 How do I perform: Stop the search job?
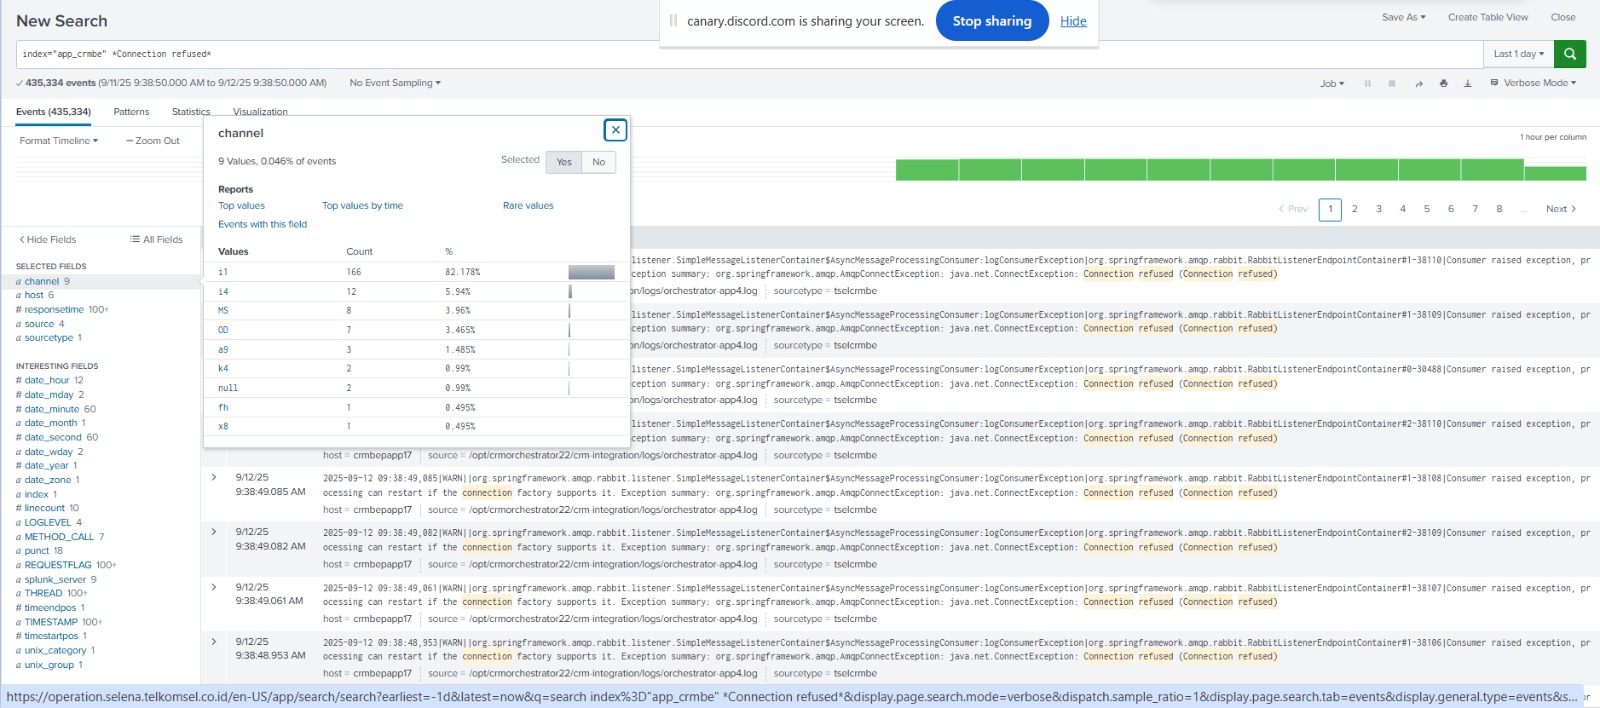[x=1391, y=84]
